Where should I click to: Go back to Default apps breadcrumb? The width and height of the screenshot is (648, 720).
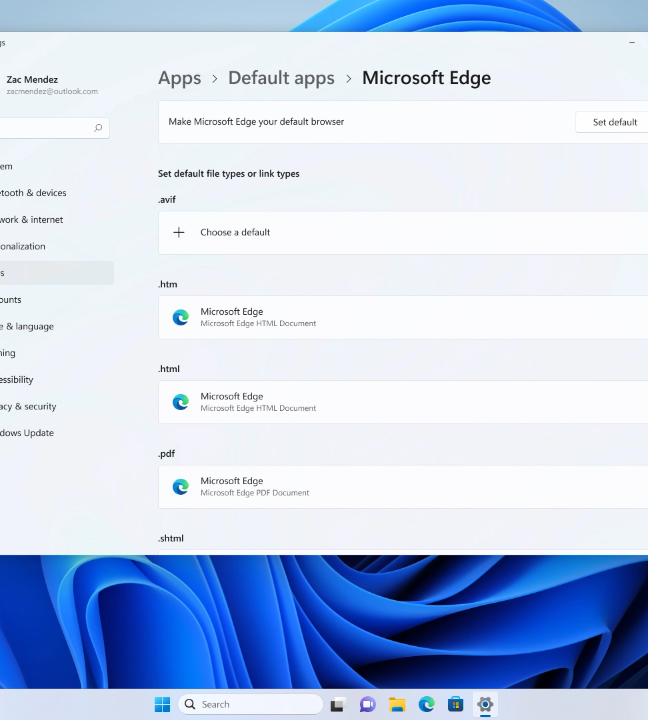[281, 78]
